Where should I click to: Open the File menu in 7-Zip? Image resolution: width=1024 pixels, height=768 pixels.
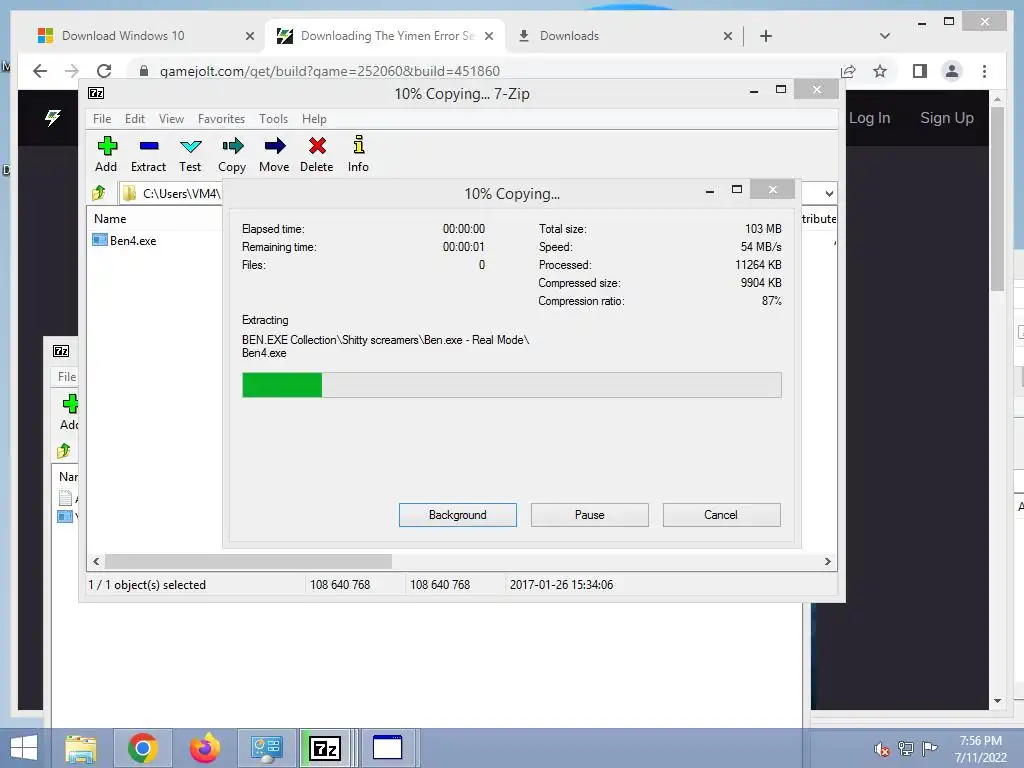[102, 119]
